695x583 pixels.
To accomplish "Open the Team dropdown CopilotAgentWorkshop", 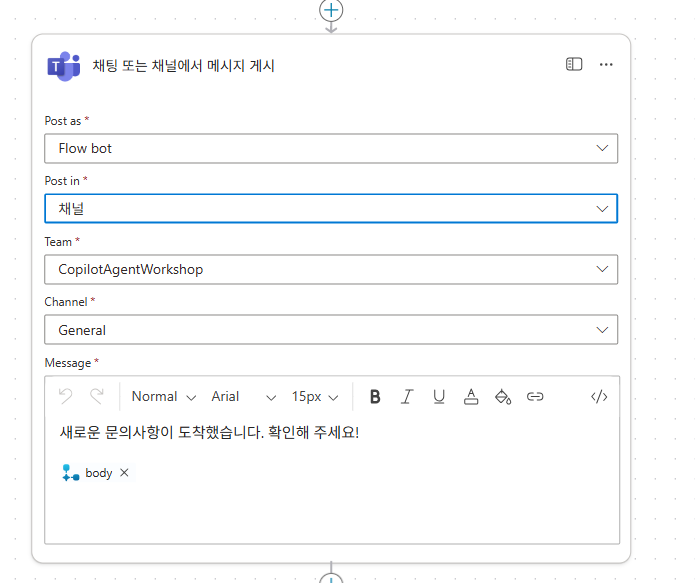I will coord(331,269).
